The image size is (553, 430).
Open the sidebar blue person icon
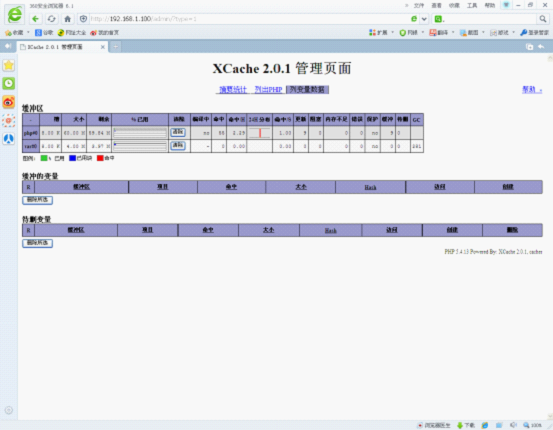(9, 139)
